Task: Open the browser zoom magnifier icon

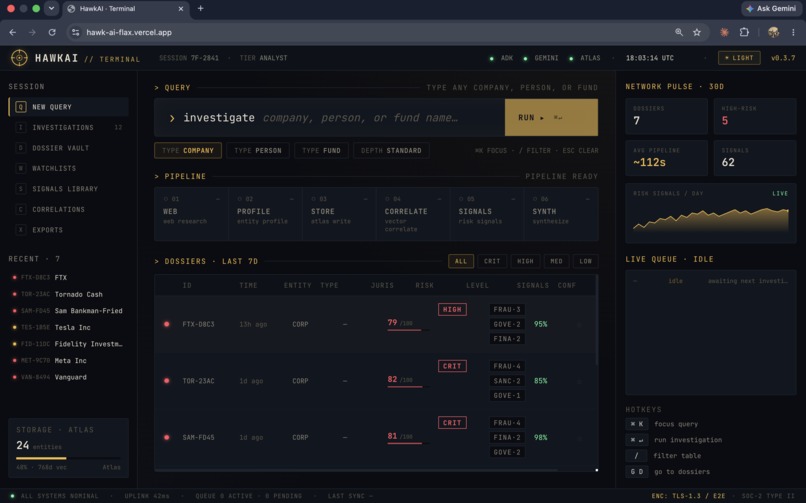Action: tap(679, 32)
